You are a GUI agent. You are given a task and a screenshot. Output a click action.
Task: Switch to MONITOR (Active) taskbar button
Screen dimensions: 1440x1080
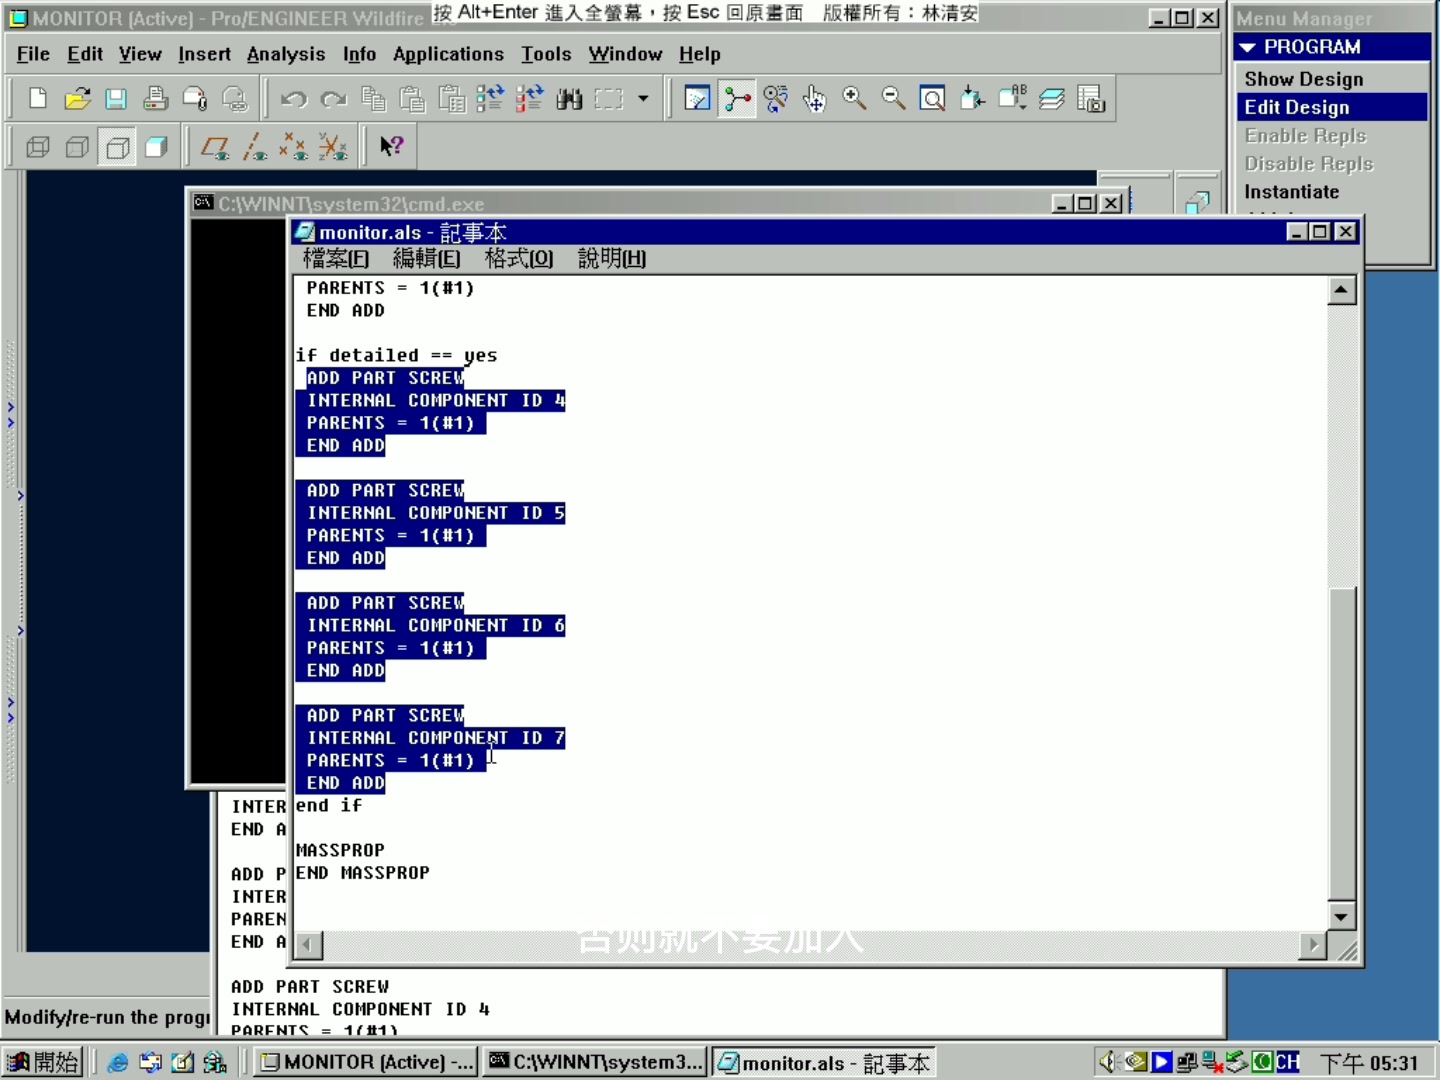click(365, 1062)
